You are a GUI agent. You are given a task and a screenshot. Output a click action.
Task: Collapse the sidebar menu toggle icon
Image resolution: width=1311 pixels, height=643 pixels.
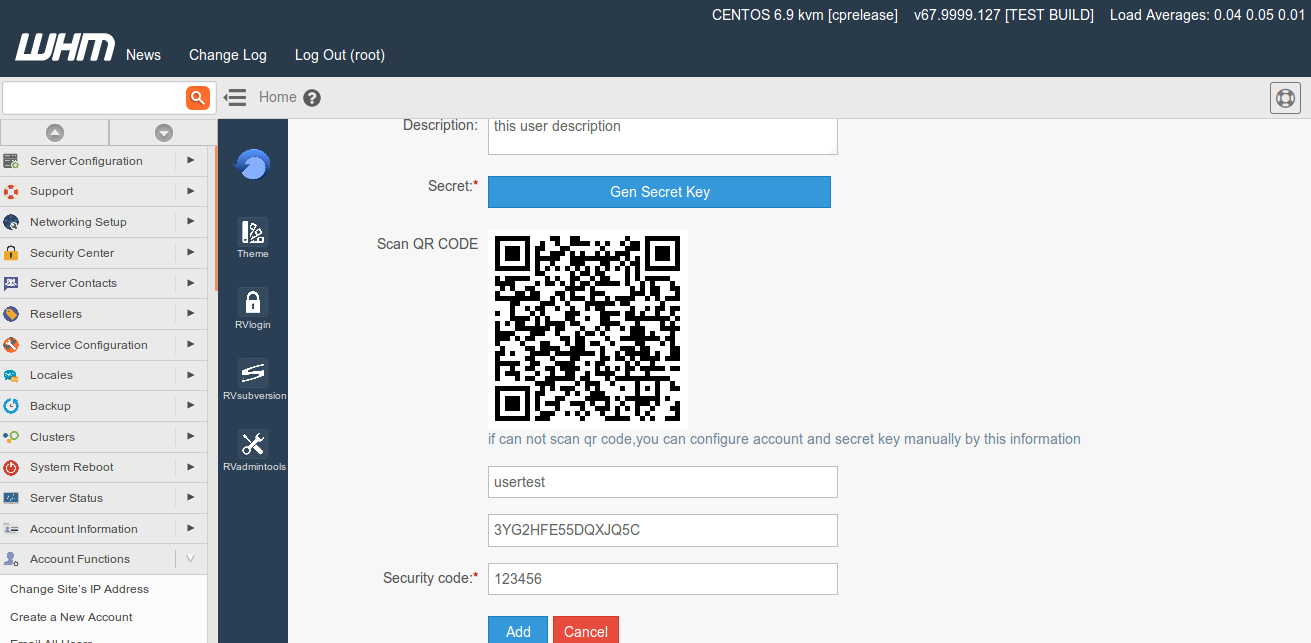click(235, 97)
